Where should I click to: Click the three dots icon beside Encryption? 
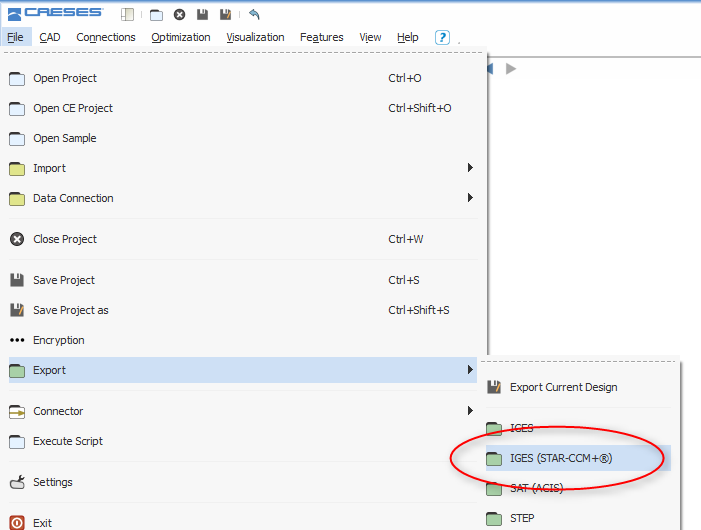click(17, 340)
